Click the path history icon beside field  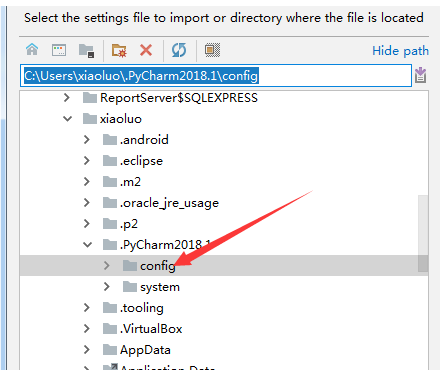pos(421,75)
